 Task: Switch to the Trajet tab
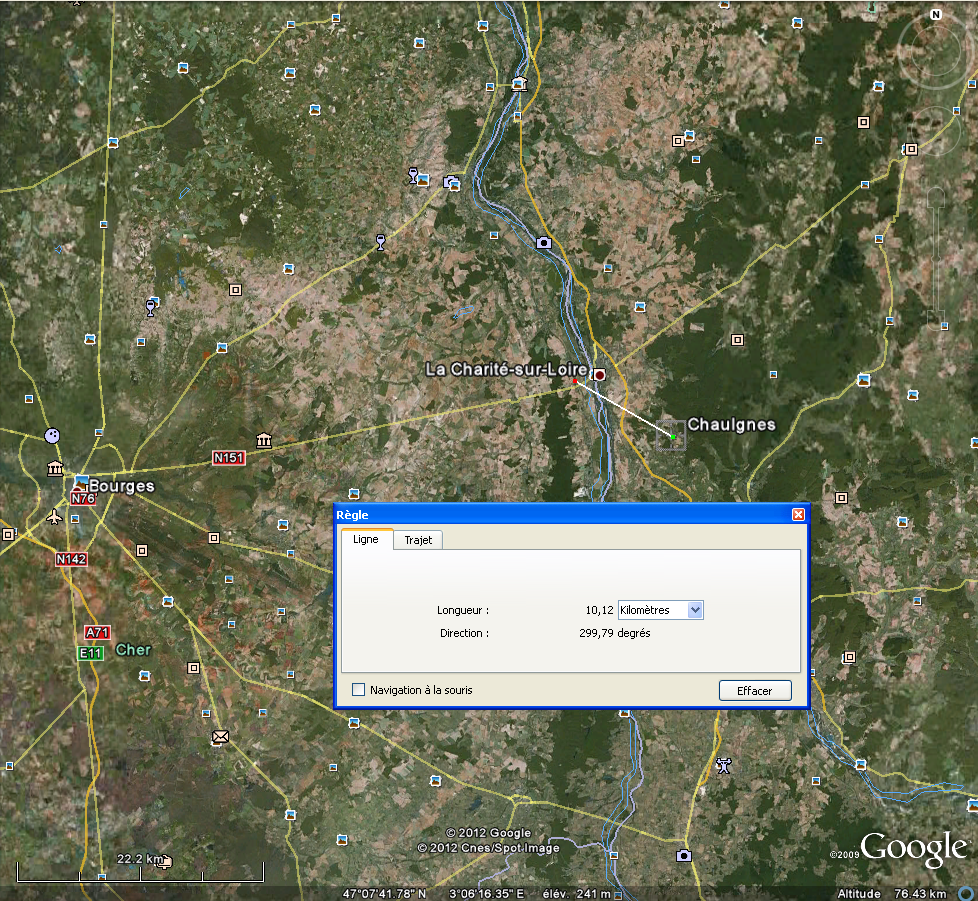pyautogui.click(x=418, y=540)
